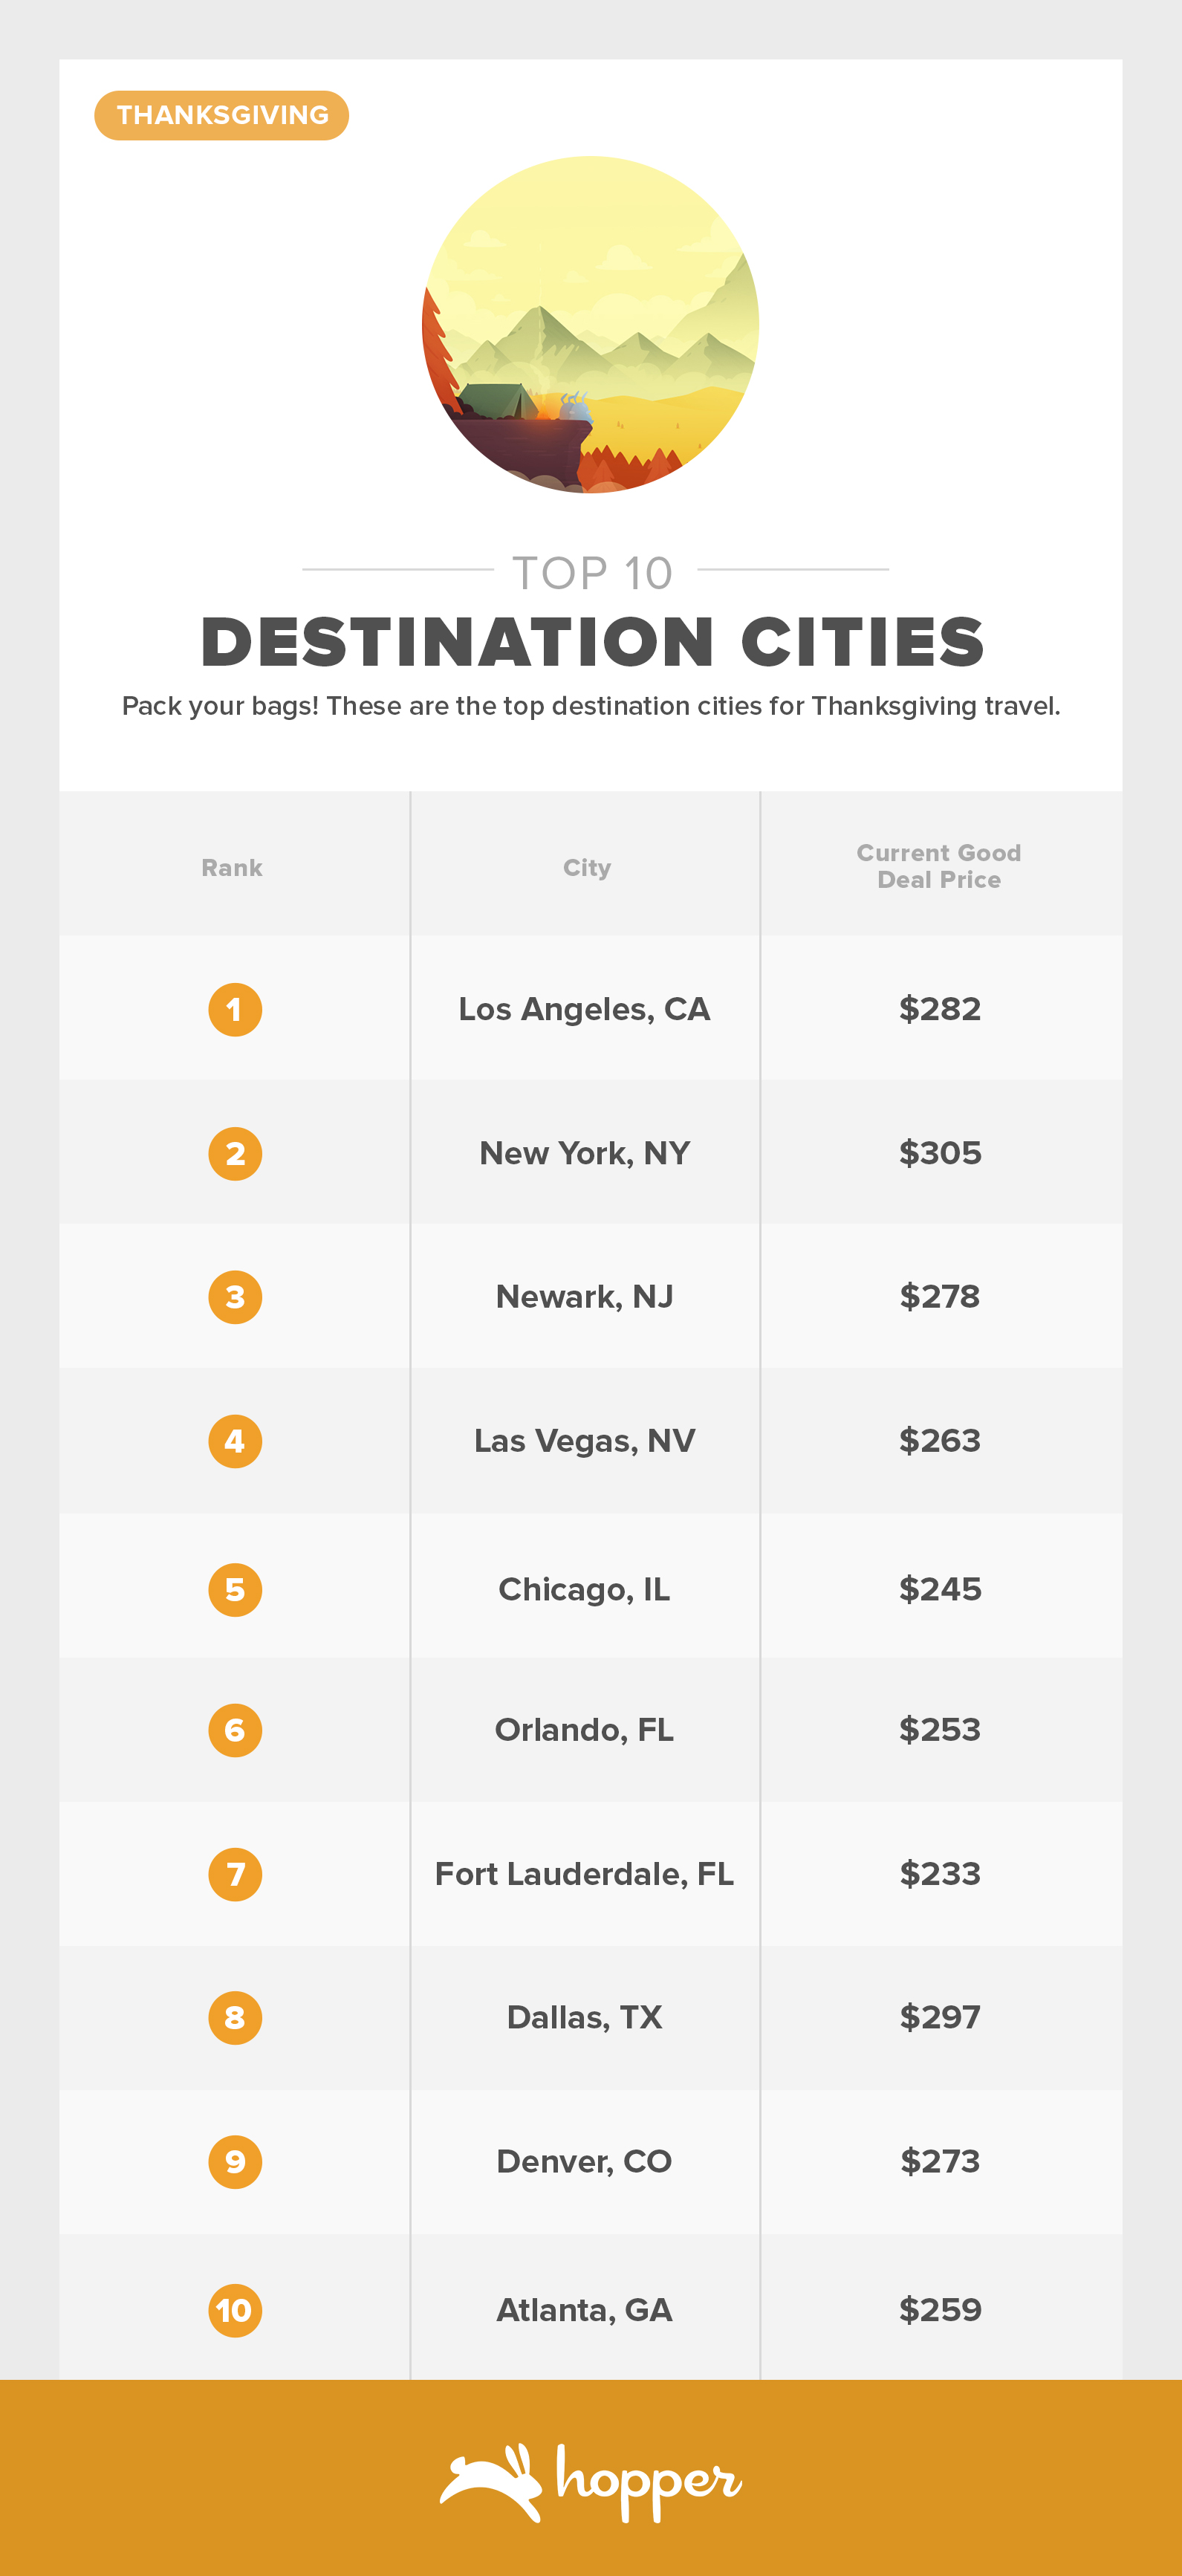Screen dimensions: 1182x2576
Task: Click the $297 Dallas price
Action: [x=940, y=2018]
